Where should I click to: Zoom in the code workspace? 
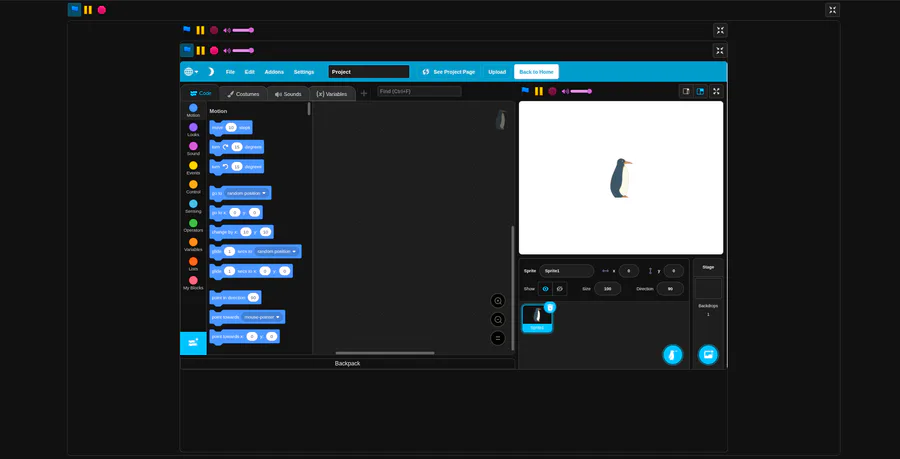coord(498,301)
